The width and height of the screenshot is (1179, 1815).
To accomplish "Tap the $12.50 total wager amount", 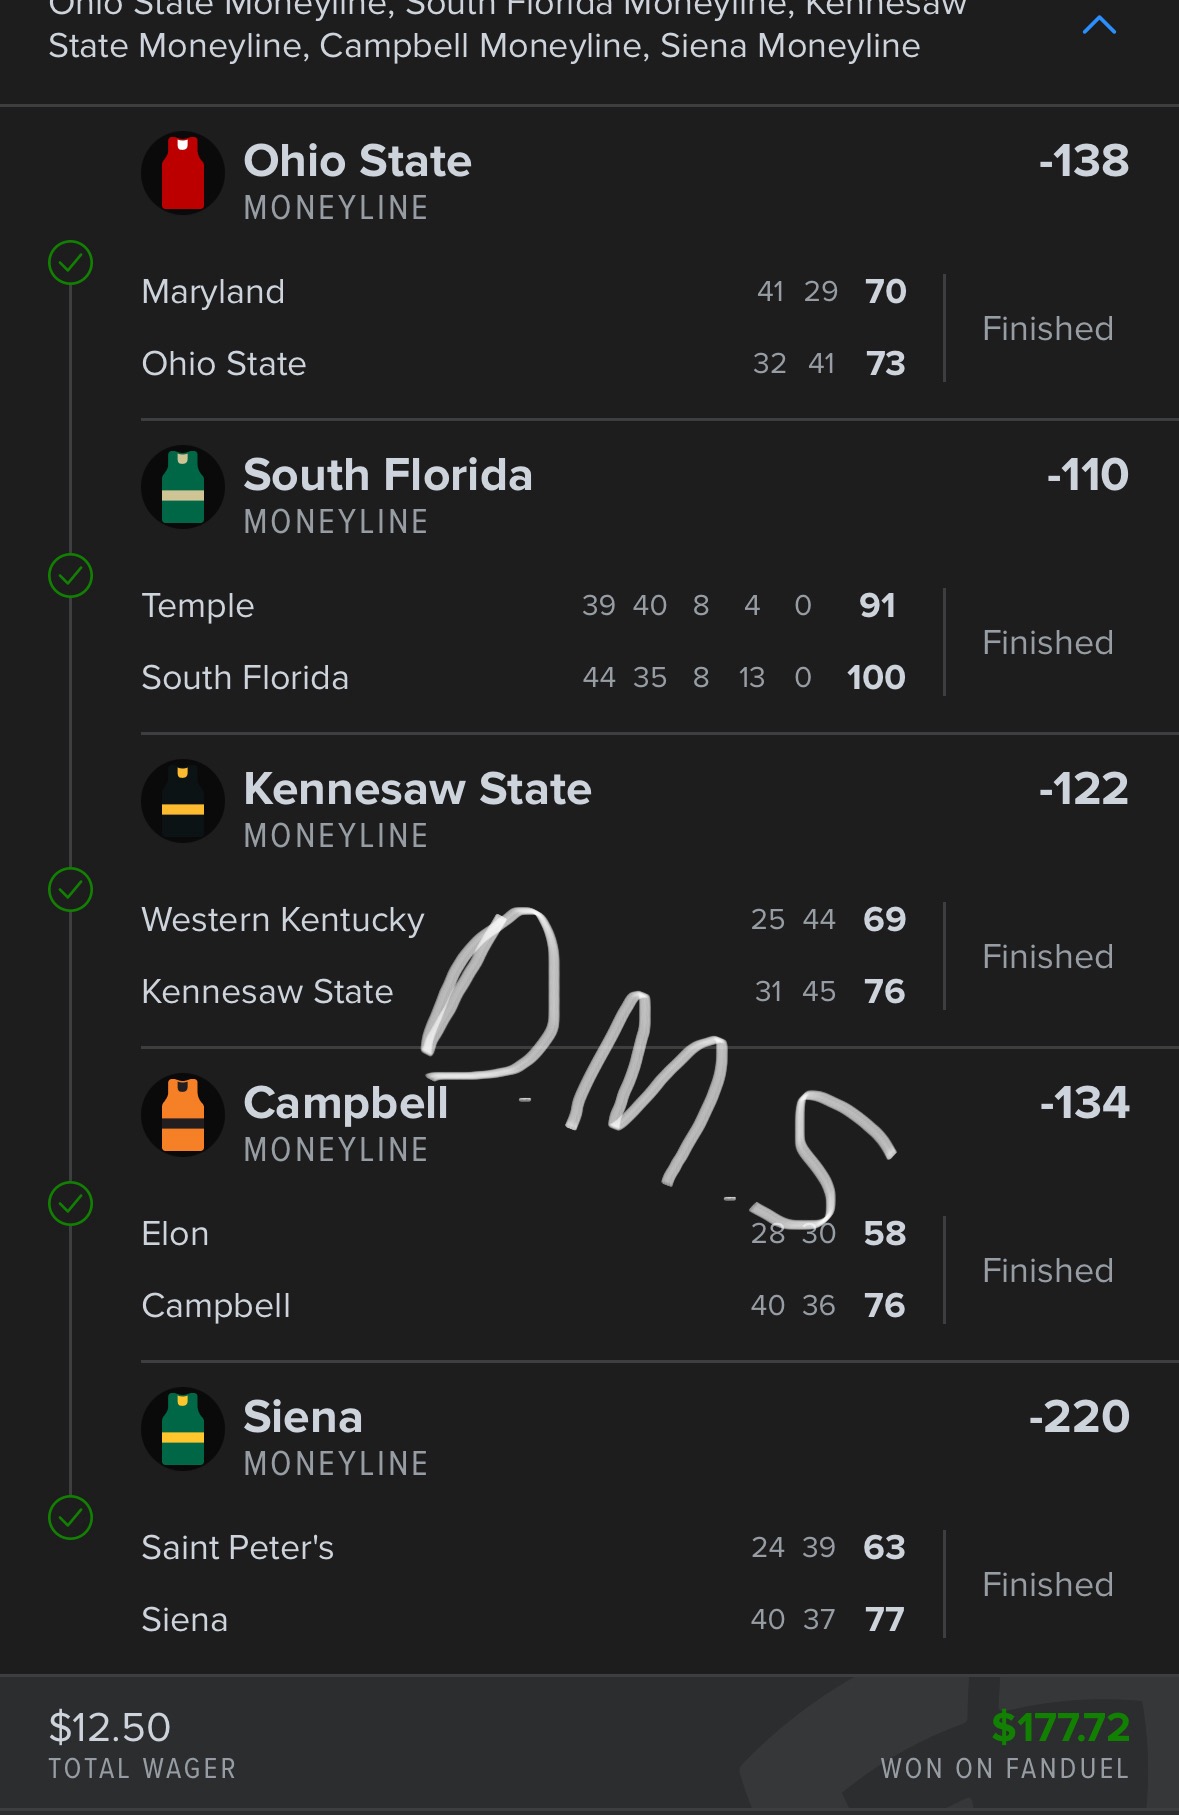I will click(x=110, y=1727).
